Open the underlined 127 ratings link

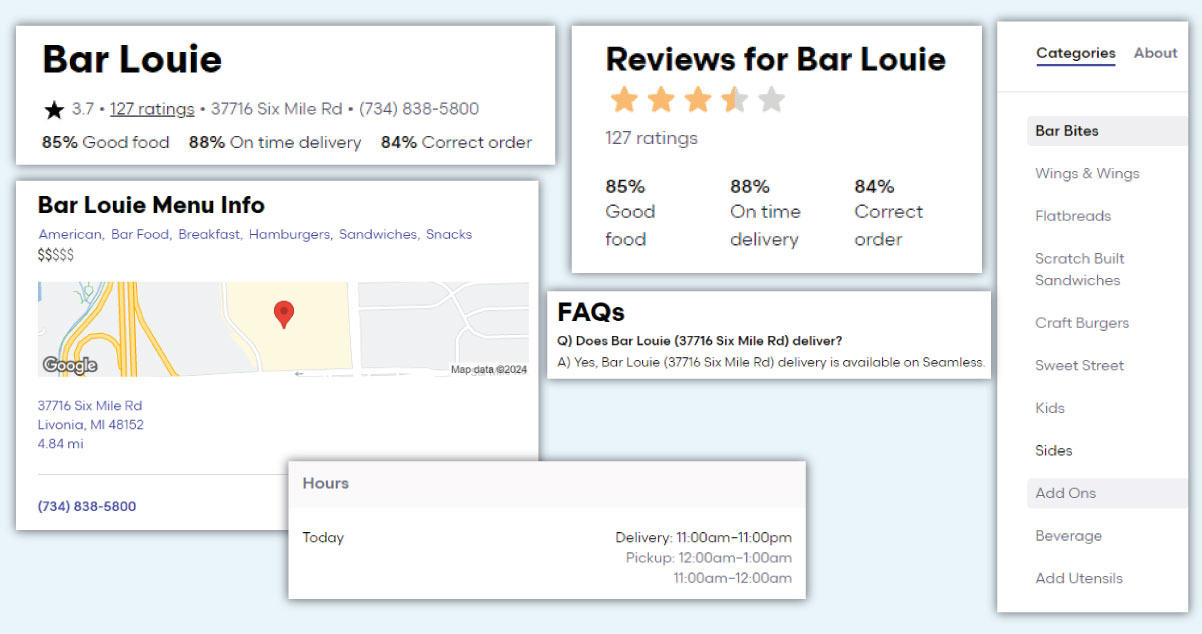(x=152, y=109)
